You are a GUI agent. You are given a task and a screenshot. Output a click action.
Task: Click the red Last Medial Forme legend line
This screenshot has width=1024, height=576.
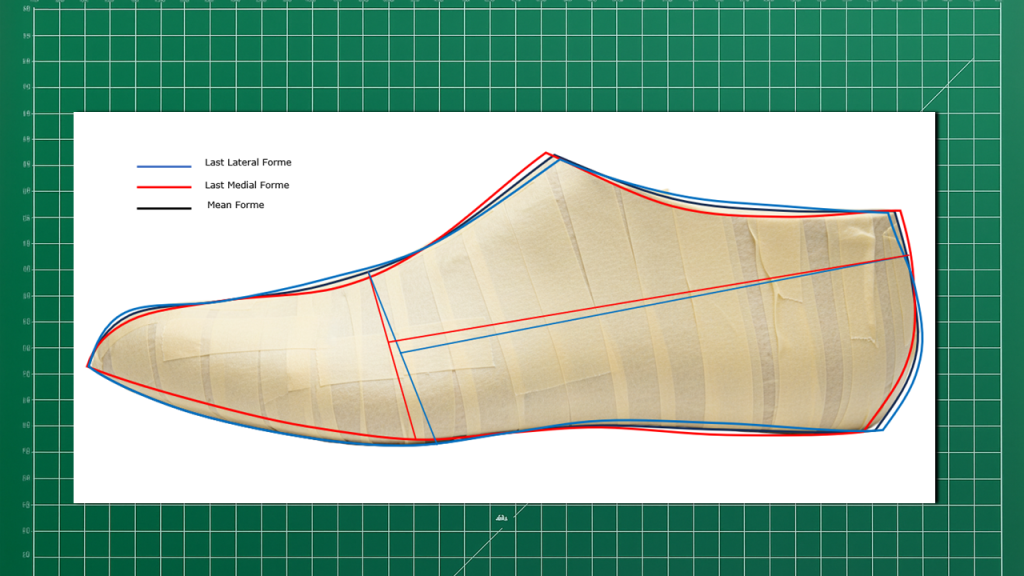tap(164, 187)
